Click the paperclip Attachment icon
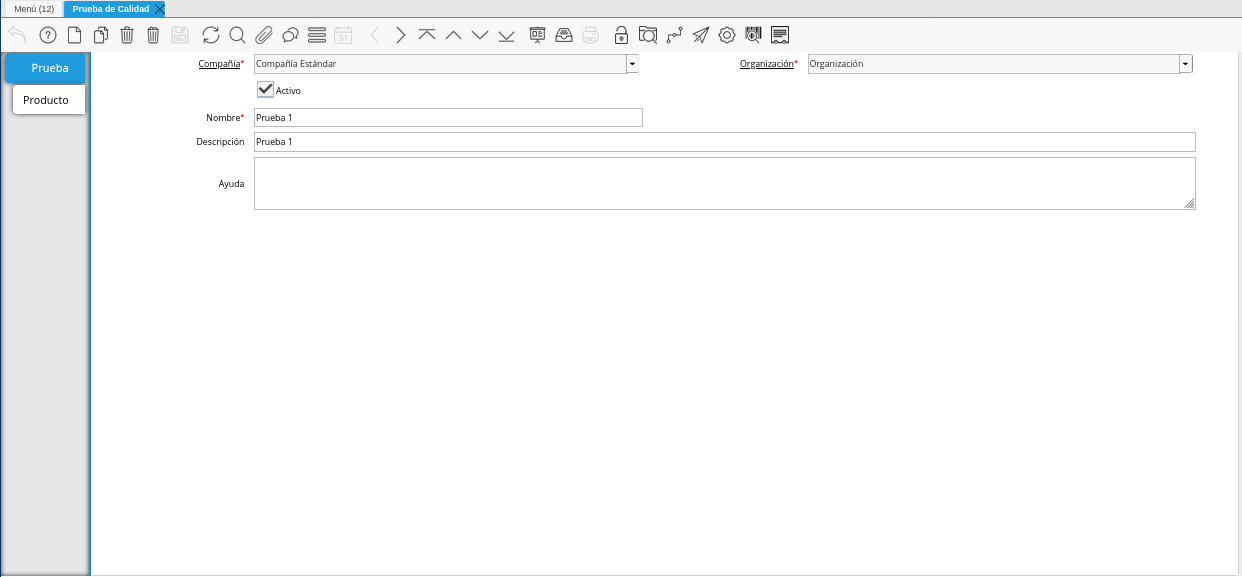Image resolution: width=1242 pixels, height=577 pixels. click(263, 35)
